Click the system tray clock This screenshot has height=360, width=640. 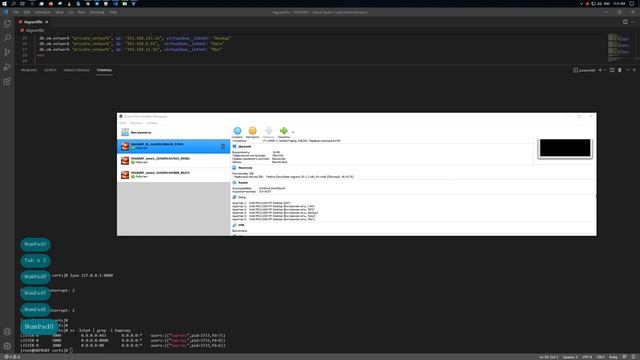click(619, 3)
